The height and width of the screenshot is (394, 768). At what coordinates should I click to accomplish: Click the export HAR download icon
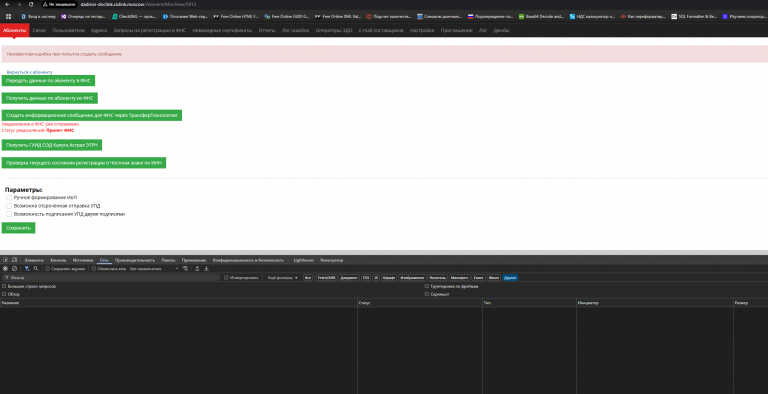click(x=206, y=269)
